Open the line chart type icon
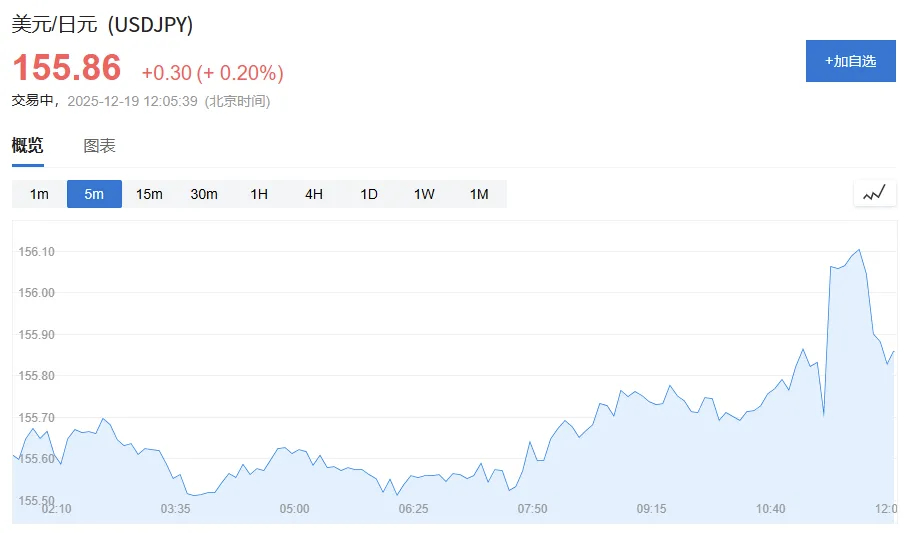The image size is (911, 533). coord(874,194)
